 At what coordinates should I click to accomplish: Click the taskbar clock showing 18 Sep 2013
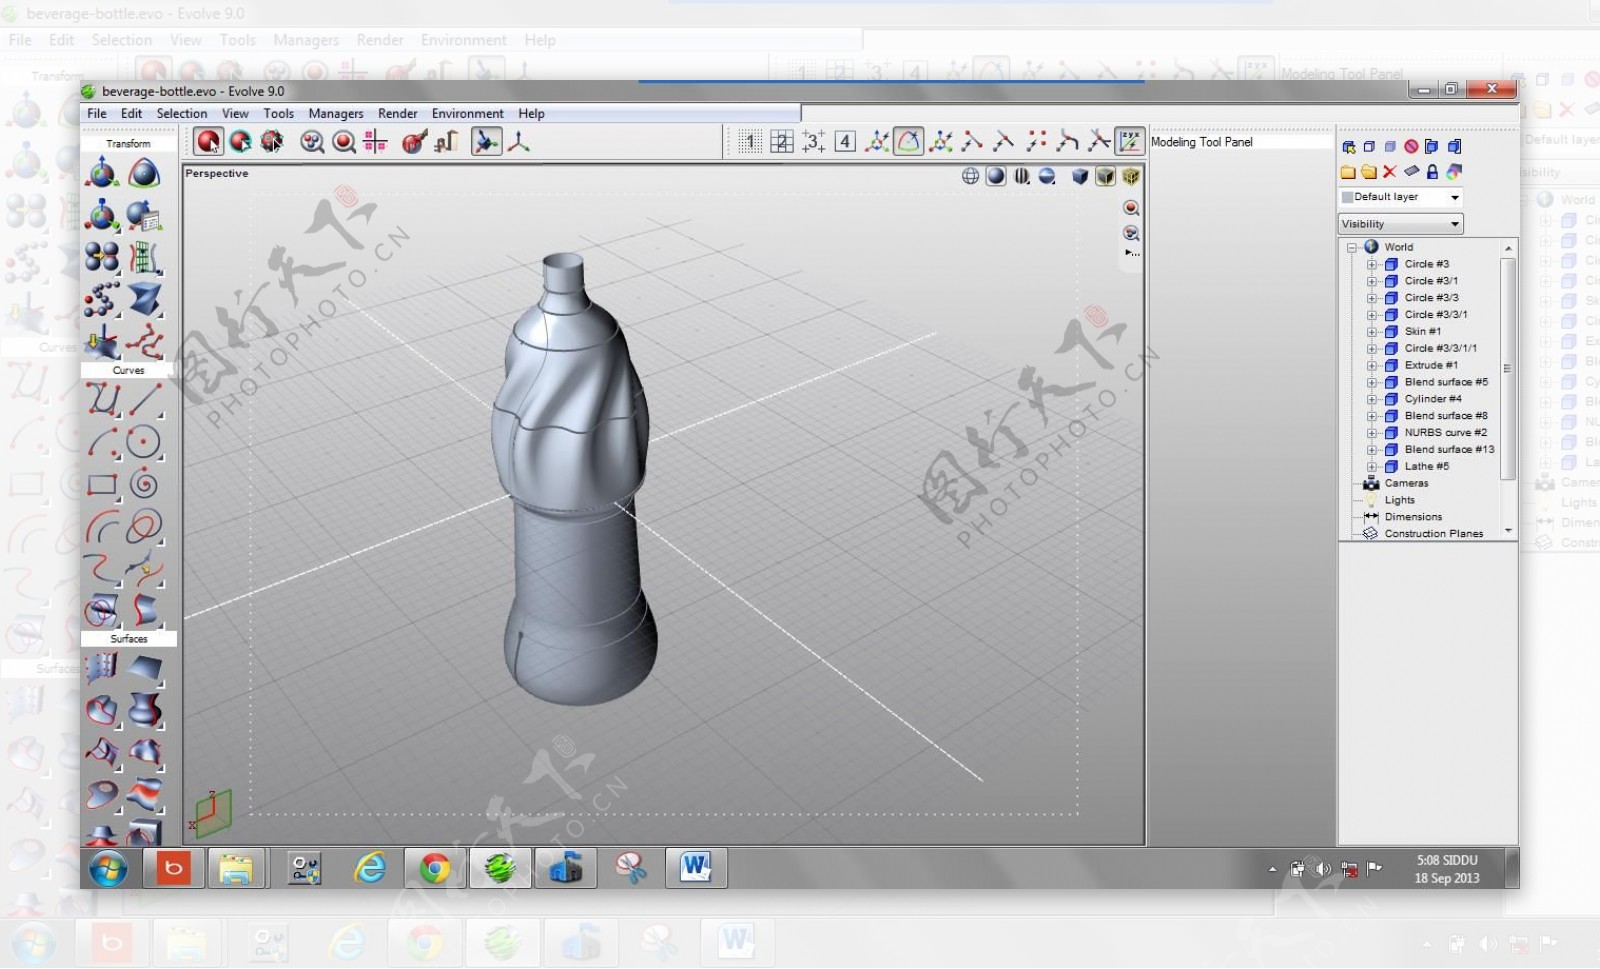coord(1446,869)
